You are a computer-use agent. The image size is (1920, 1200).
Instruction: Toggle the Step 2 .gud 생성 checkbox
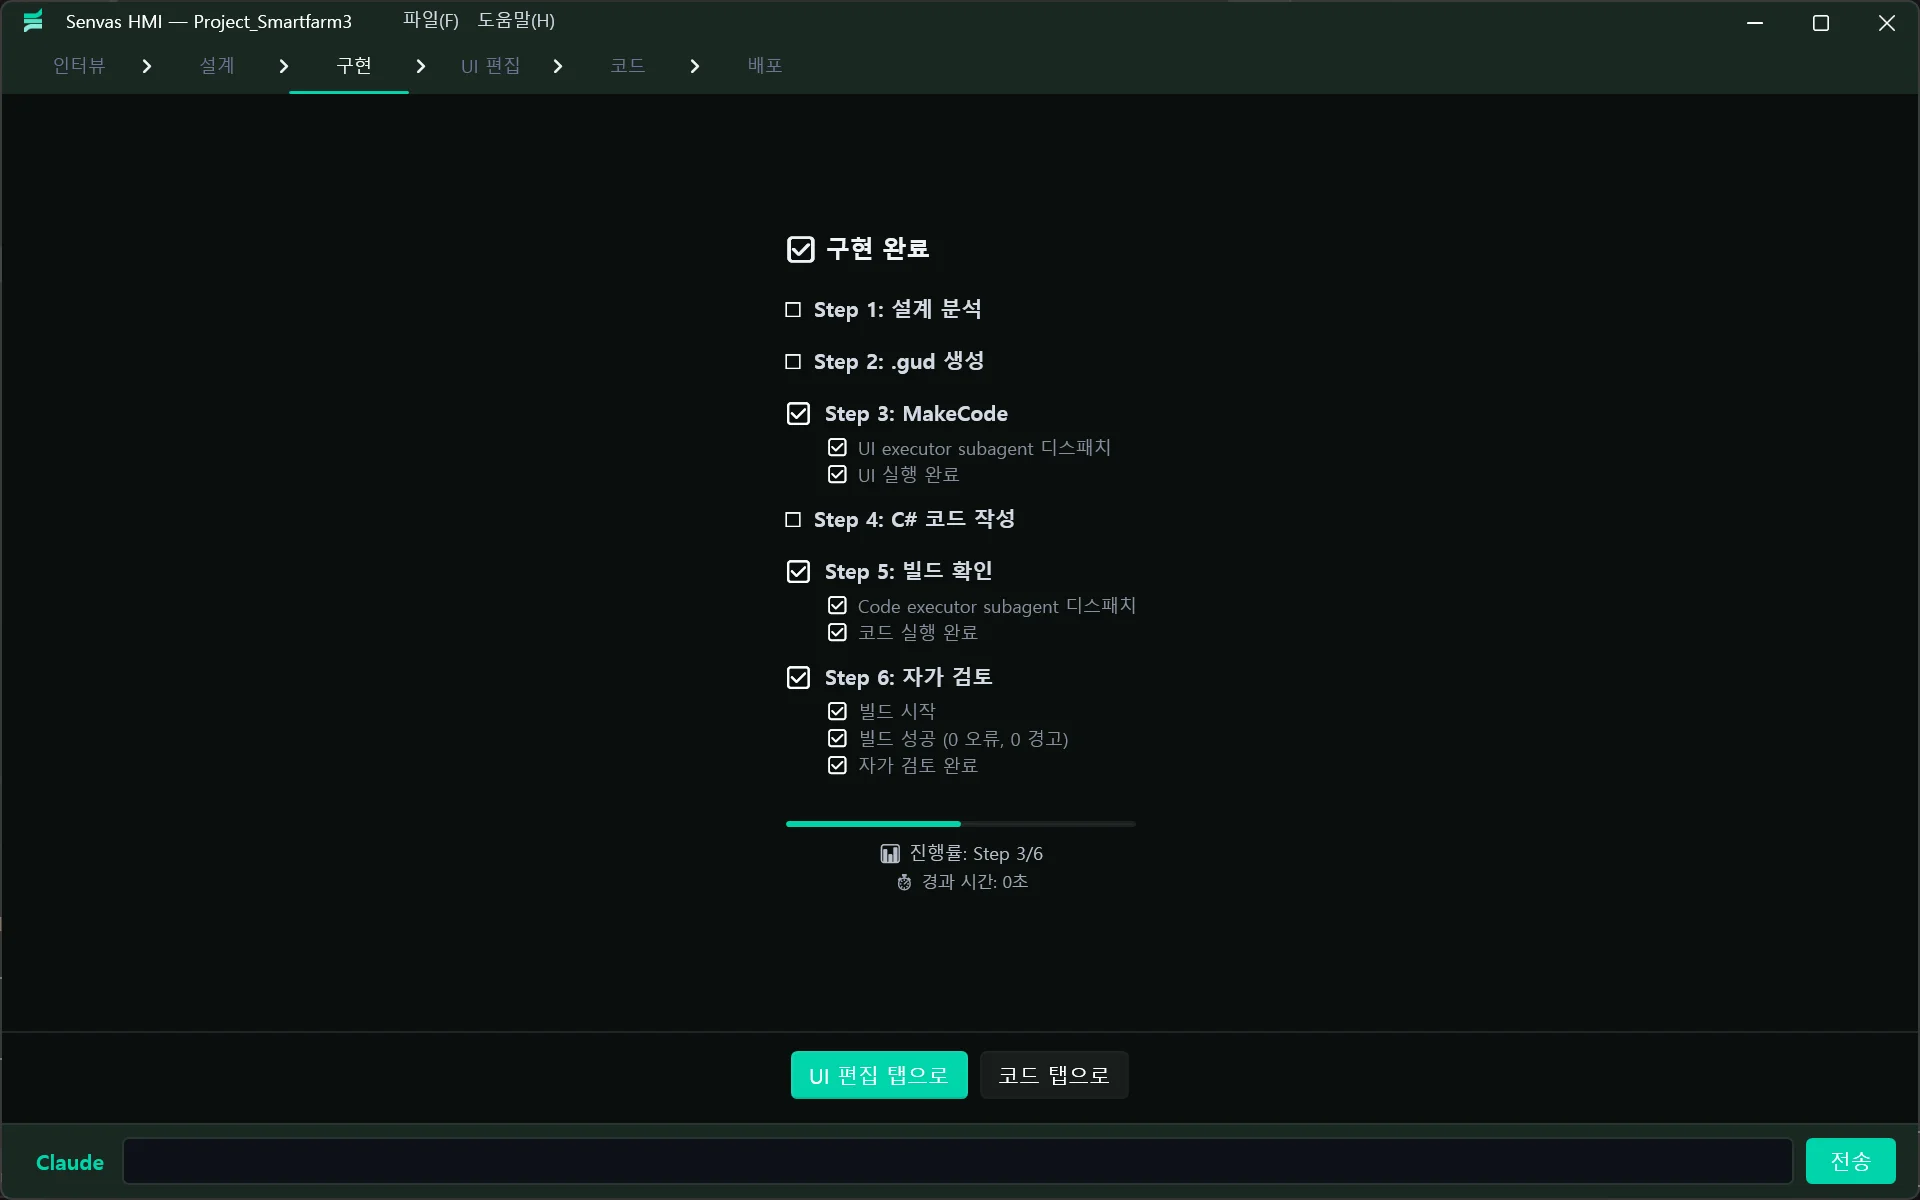coord(793,362)
